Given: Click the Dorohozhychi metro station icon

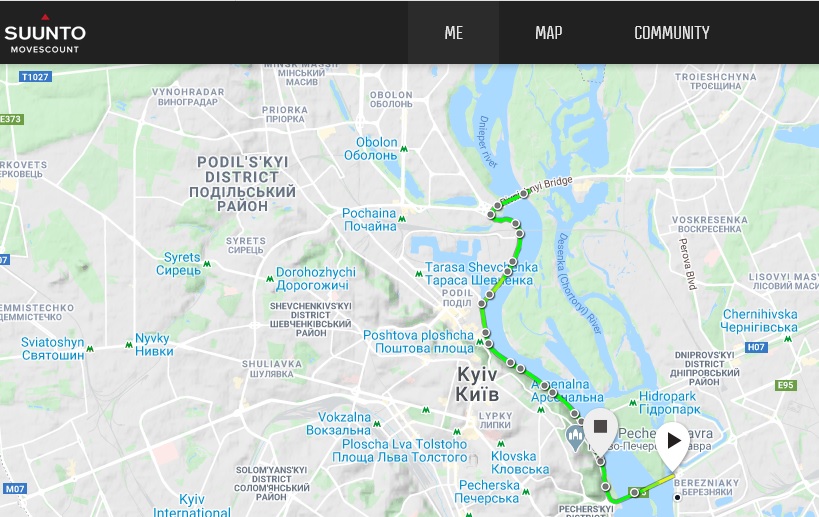Looking at the screenshot, I should pos(270,279).
